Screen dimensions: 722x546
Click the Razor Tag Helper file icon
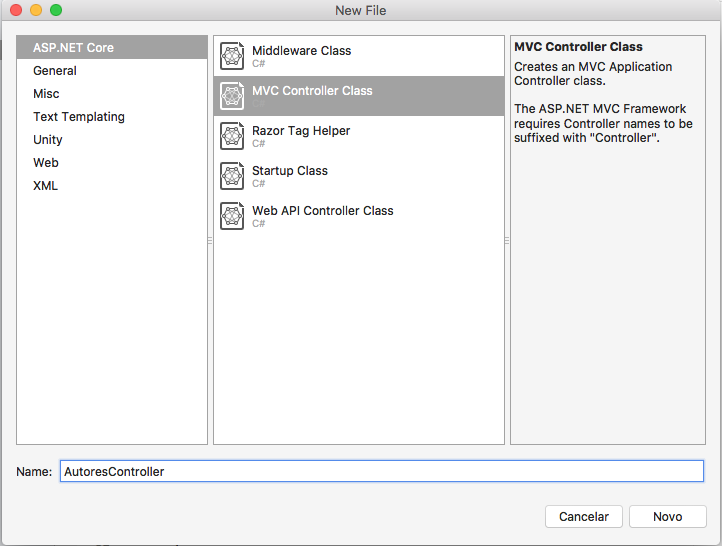(232, 136)
